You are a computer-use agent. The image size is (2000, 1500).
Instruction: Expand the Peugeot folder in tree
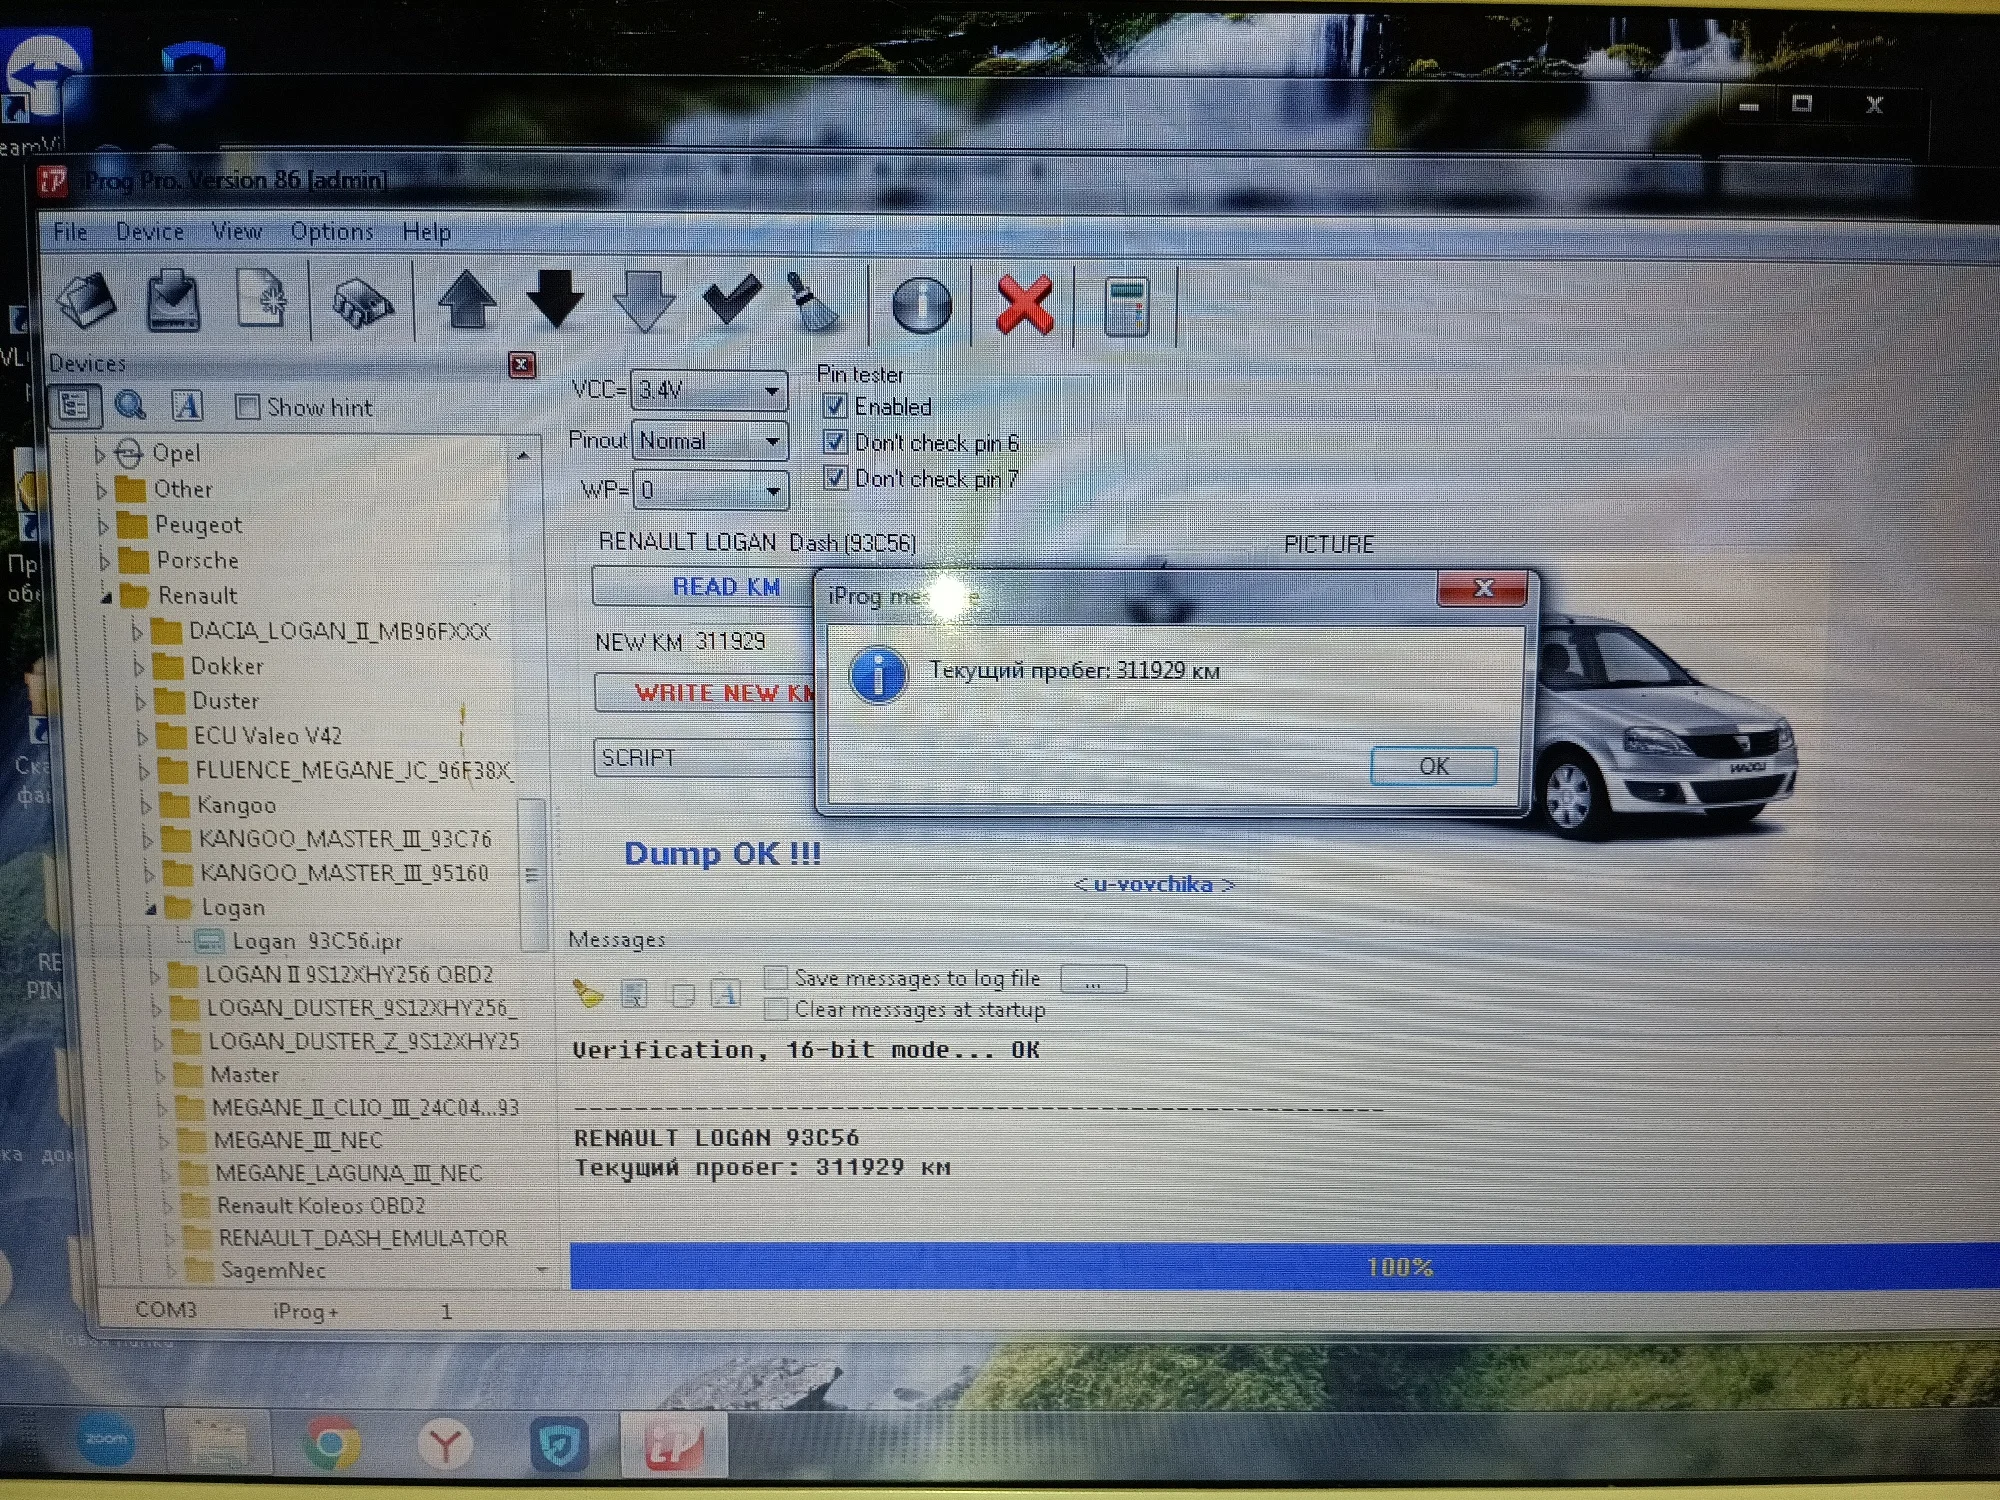(103, 525)
